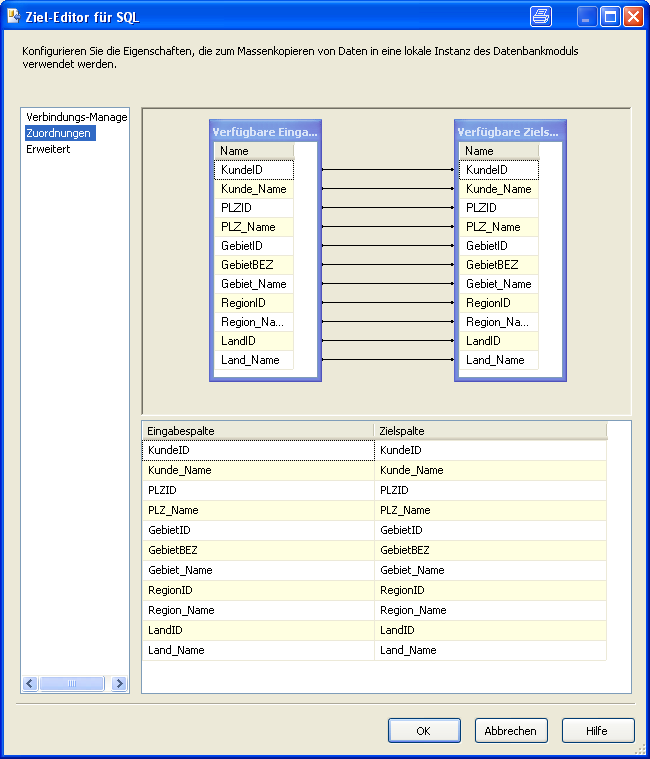Select Kunde_Name in available input columns
Screen dimensions: 650x759
(254, 189)
